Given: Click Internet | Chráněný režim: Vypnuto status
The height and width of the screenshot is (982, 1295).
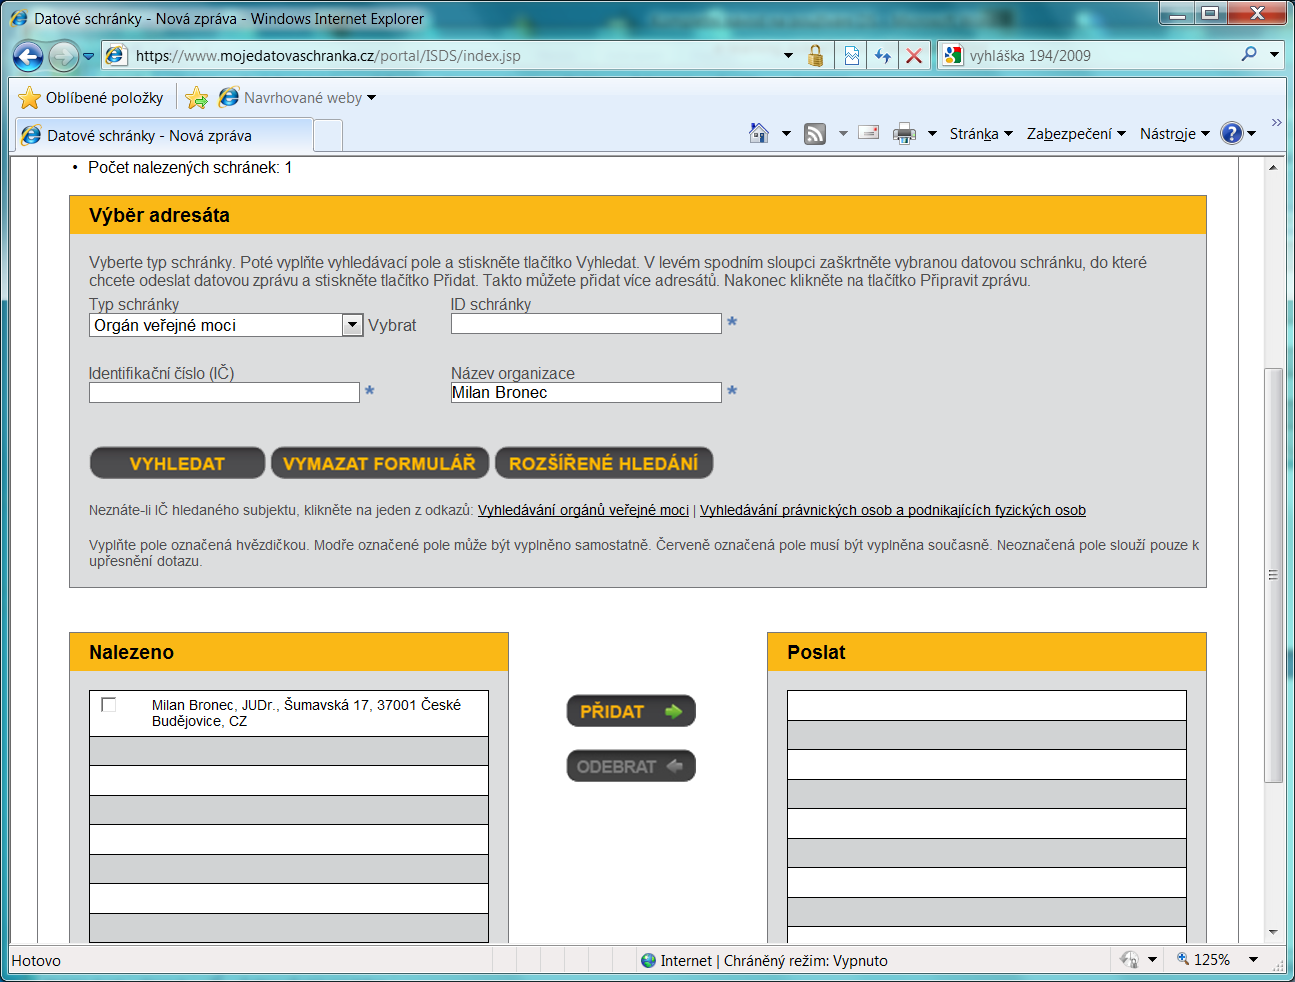Looking at the screenshot, I should pyautogui.click(x=774, y=960).
